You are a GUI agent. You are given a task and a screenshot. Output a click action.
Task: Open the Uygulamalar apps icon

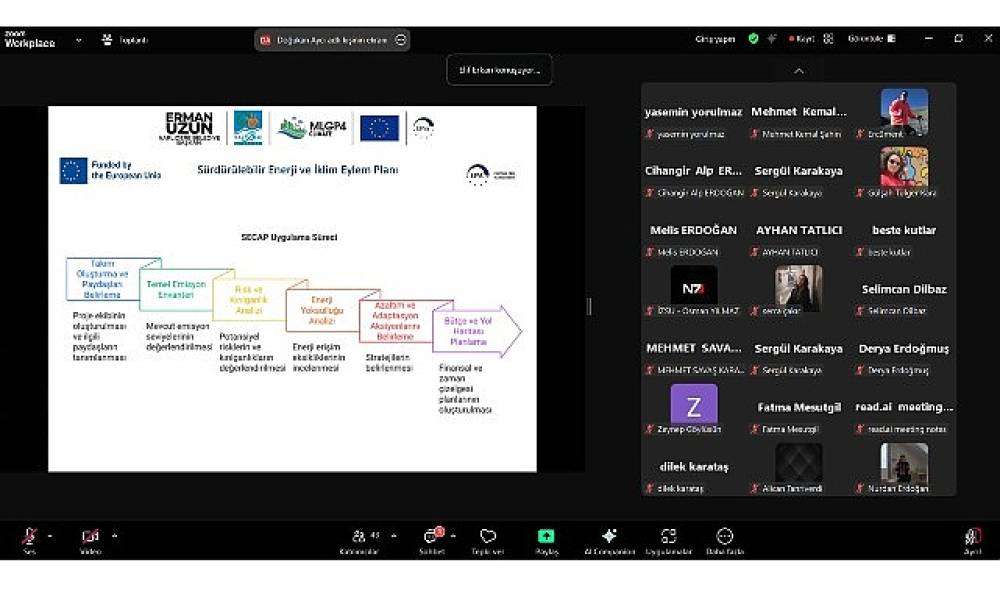coord(668,538)
